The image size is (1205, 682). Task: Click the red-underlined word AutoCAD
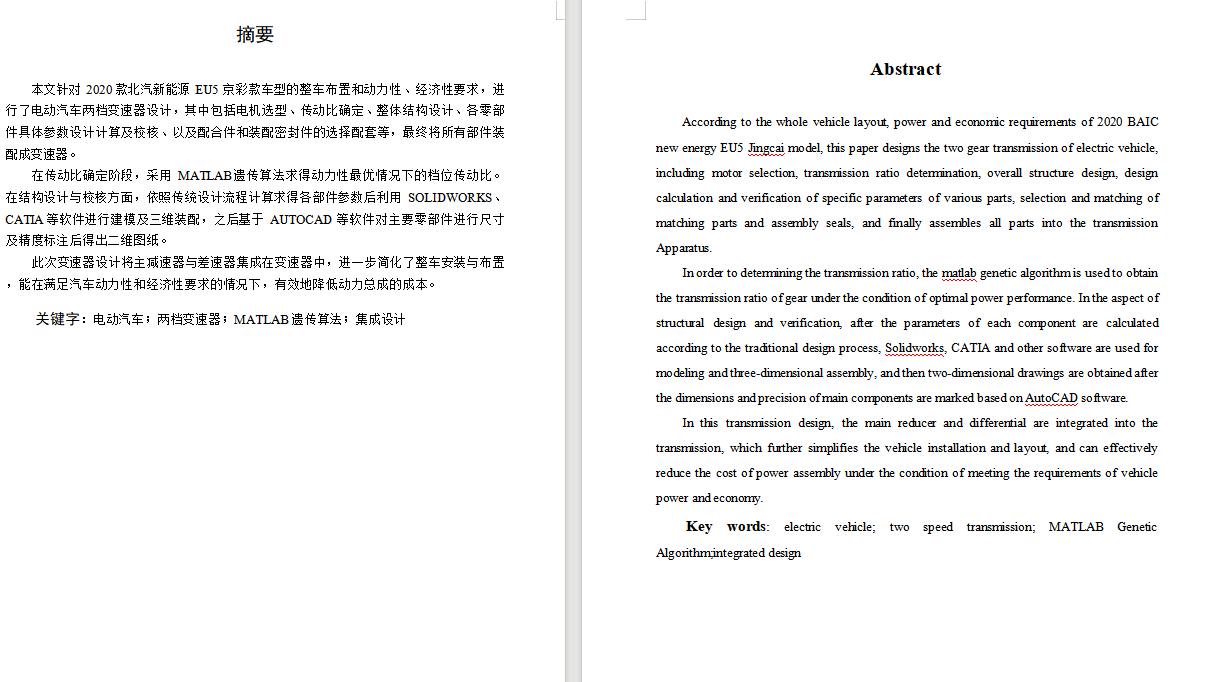[1051, 398]
